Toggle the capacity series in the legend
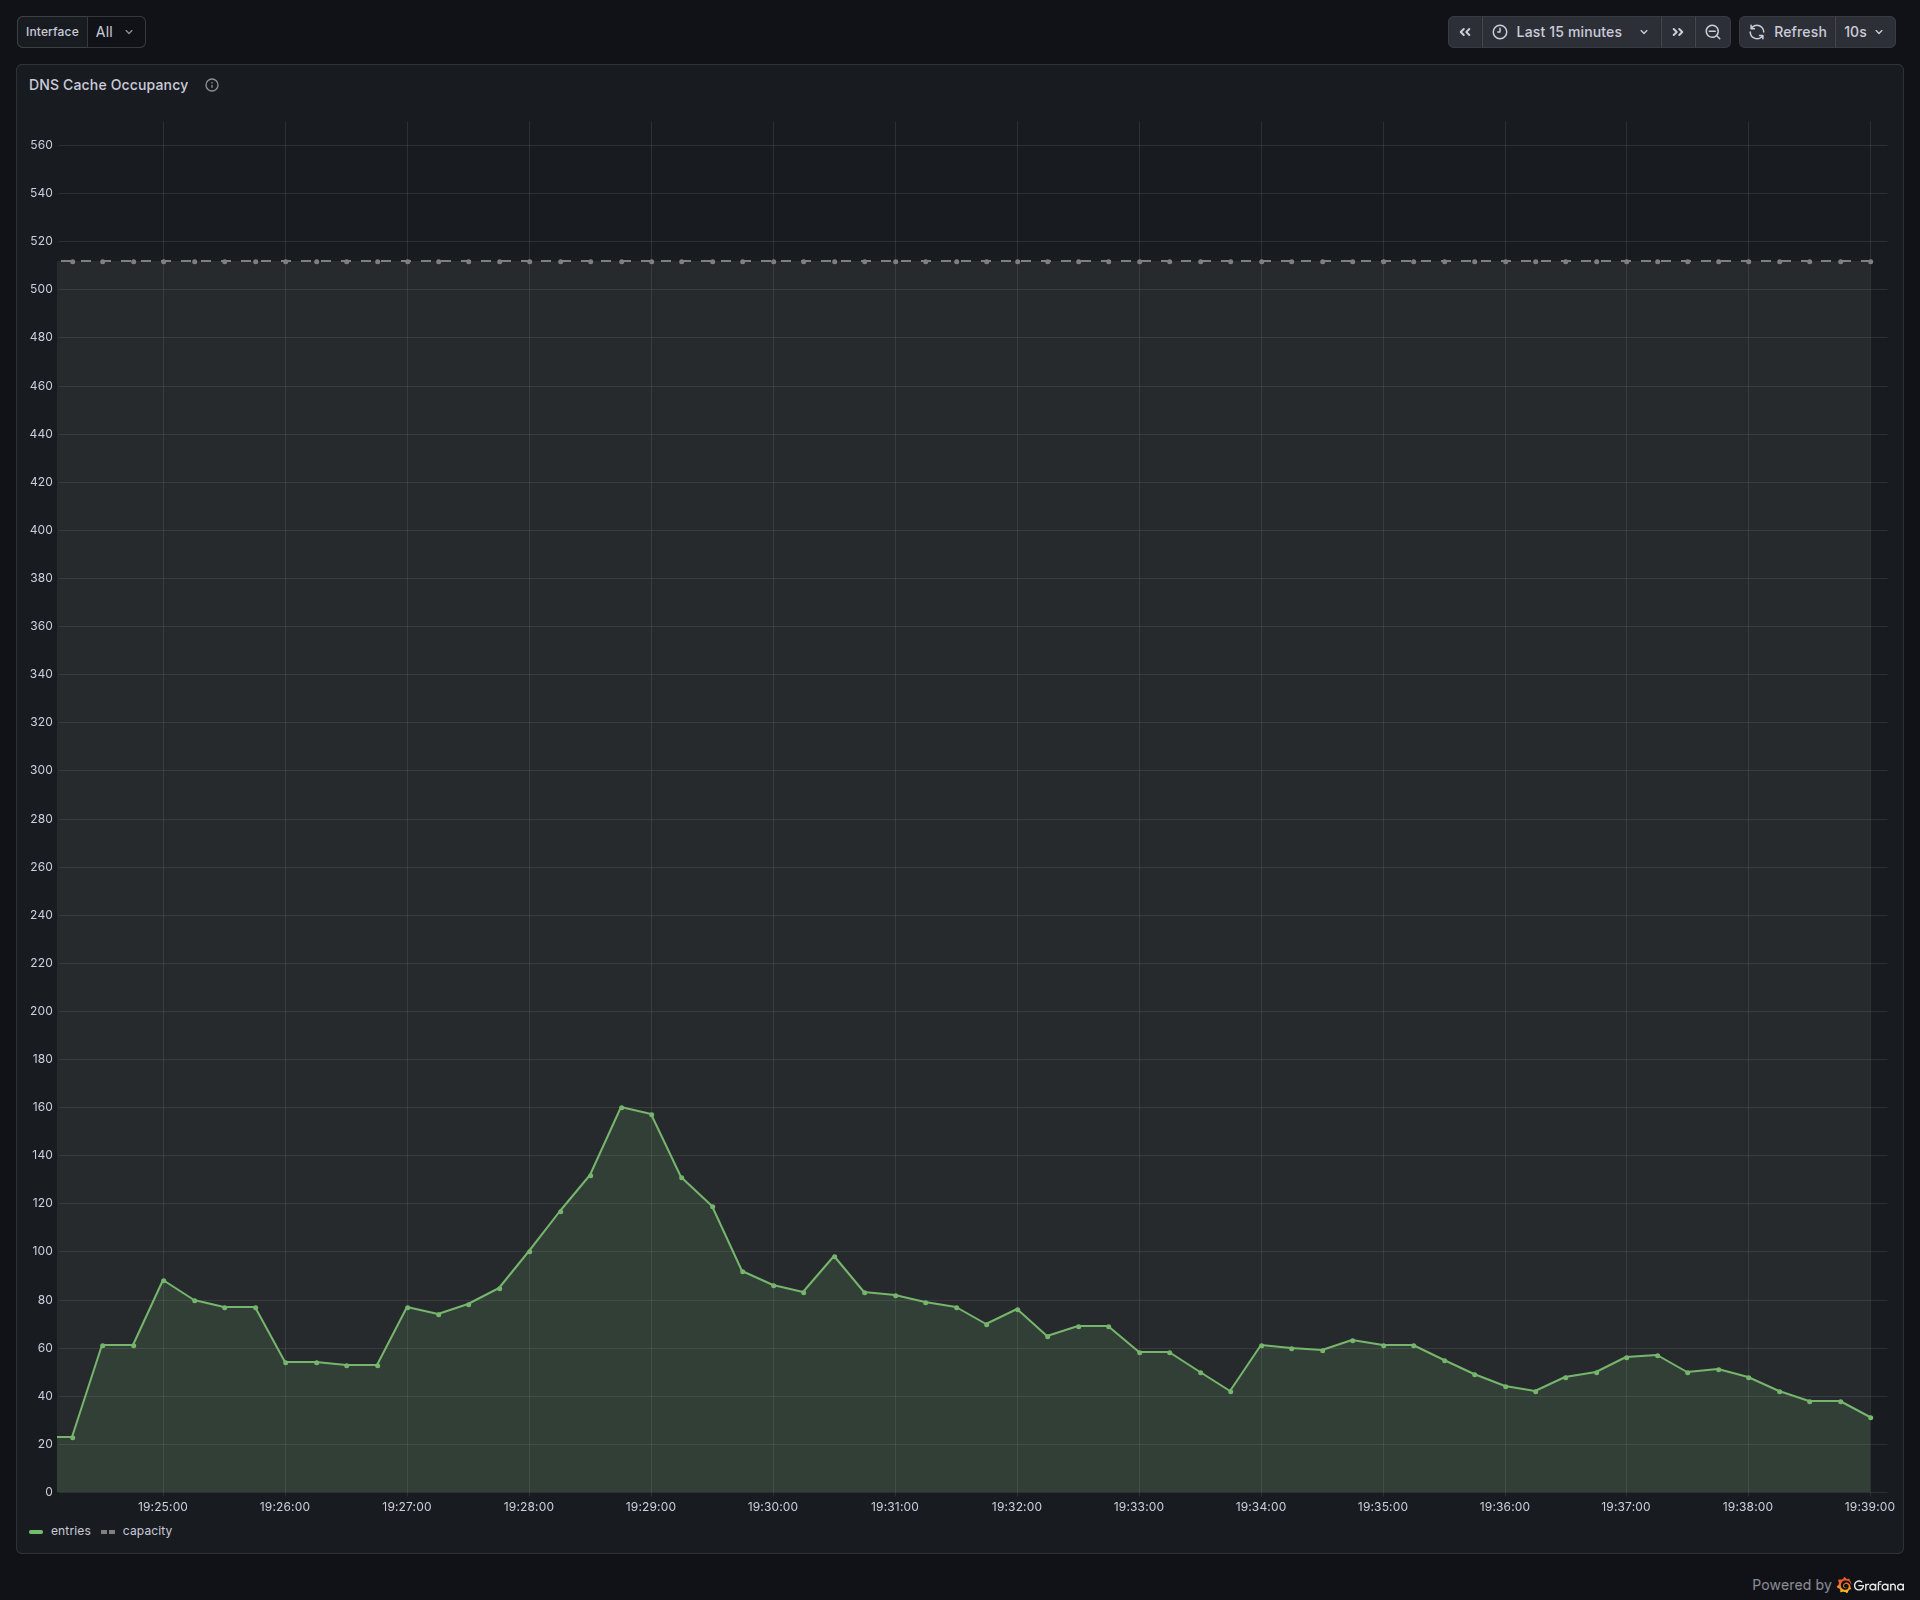 (147, 1531)
